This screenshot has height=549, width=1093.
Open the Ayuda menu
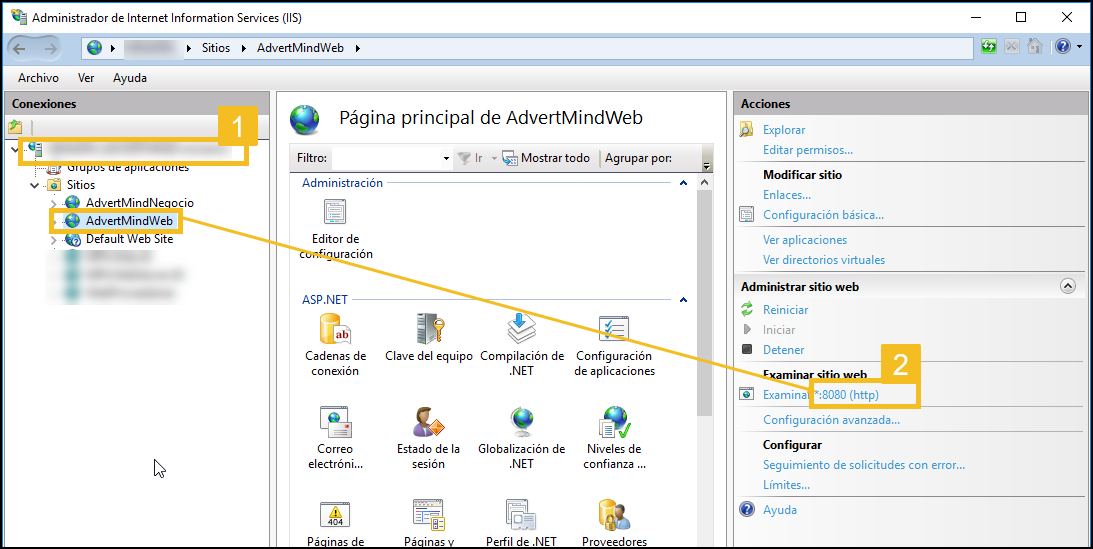[x=130, y=78]
